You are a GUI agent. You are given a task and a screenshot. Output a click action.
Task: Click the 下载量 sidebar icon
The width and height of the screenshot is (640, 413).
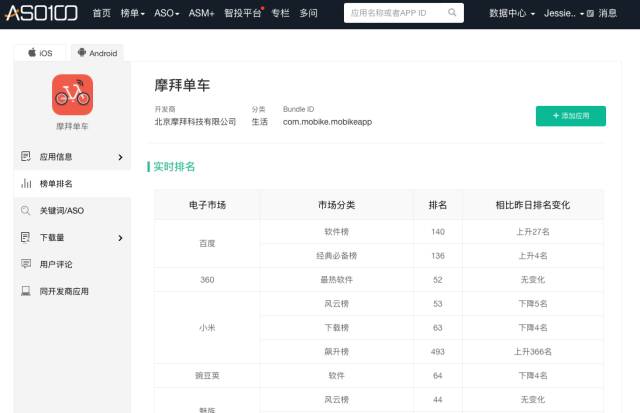[26, 237]
